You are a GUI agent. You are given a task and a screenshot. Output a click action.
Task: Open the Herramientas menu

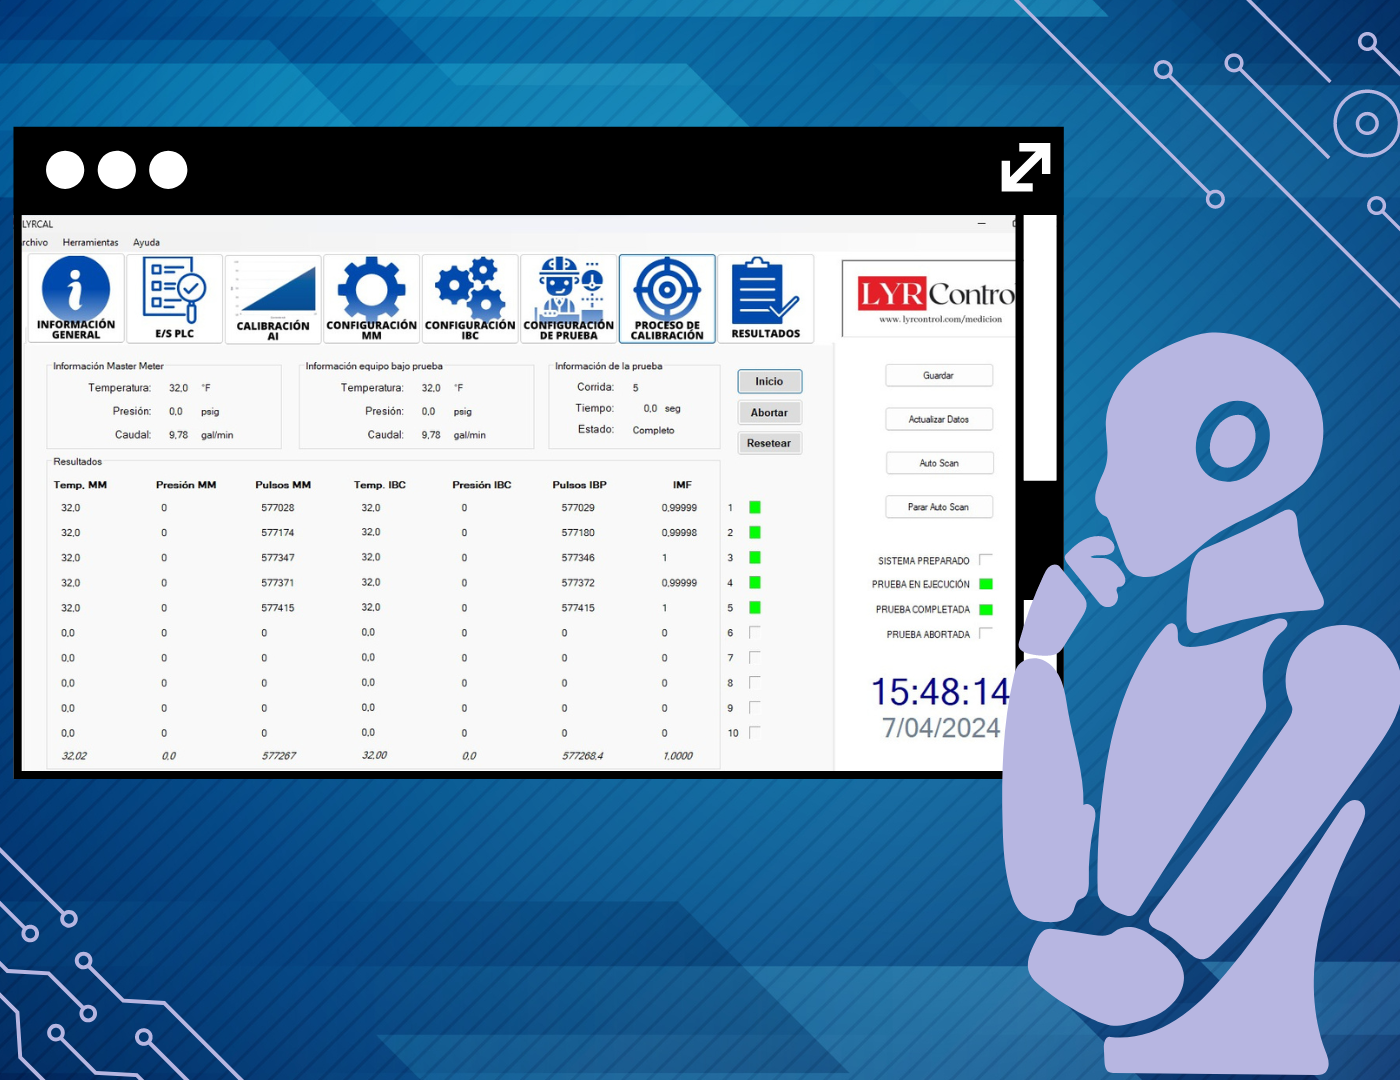coord(90,242)
